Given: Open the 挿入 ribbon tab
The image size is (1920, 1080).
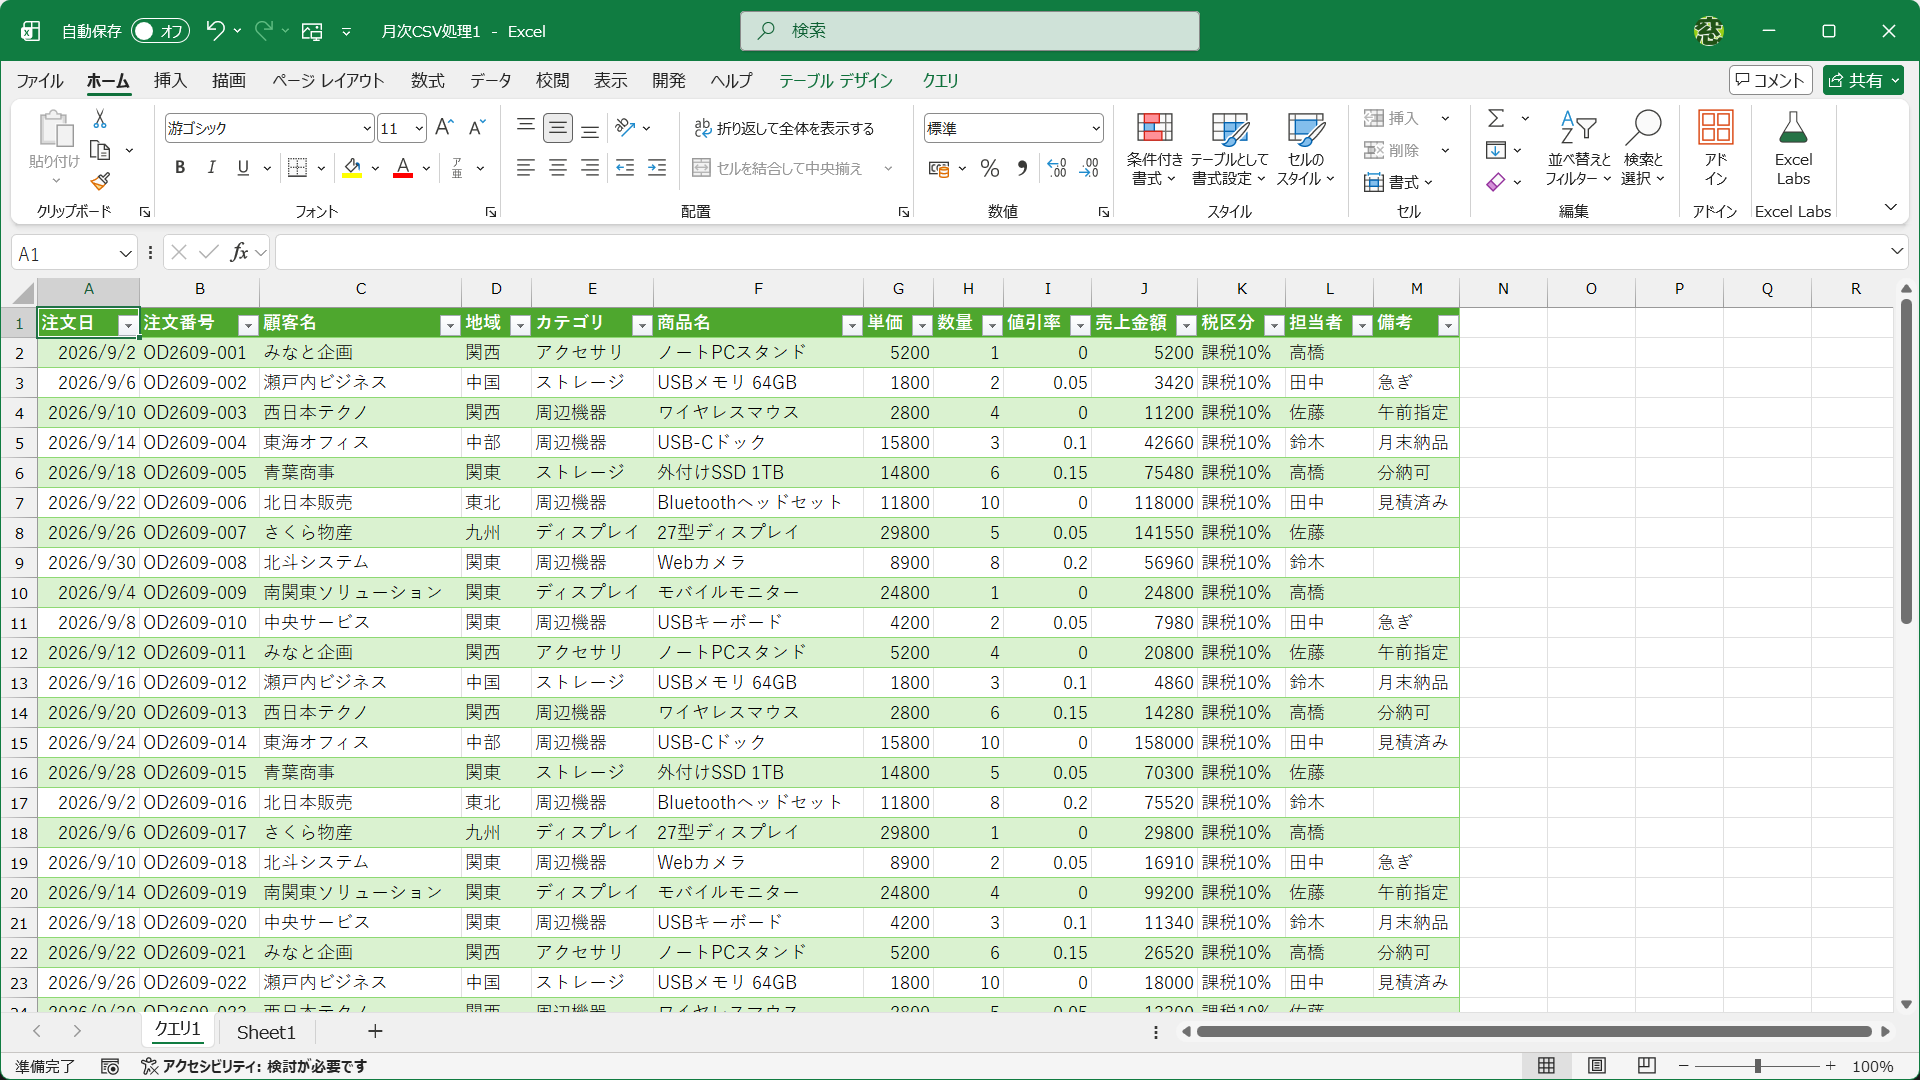Looking at the screenshot, I should point(170,81).
